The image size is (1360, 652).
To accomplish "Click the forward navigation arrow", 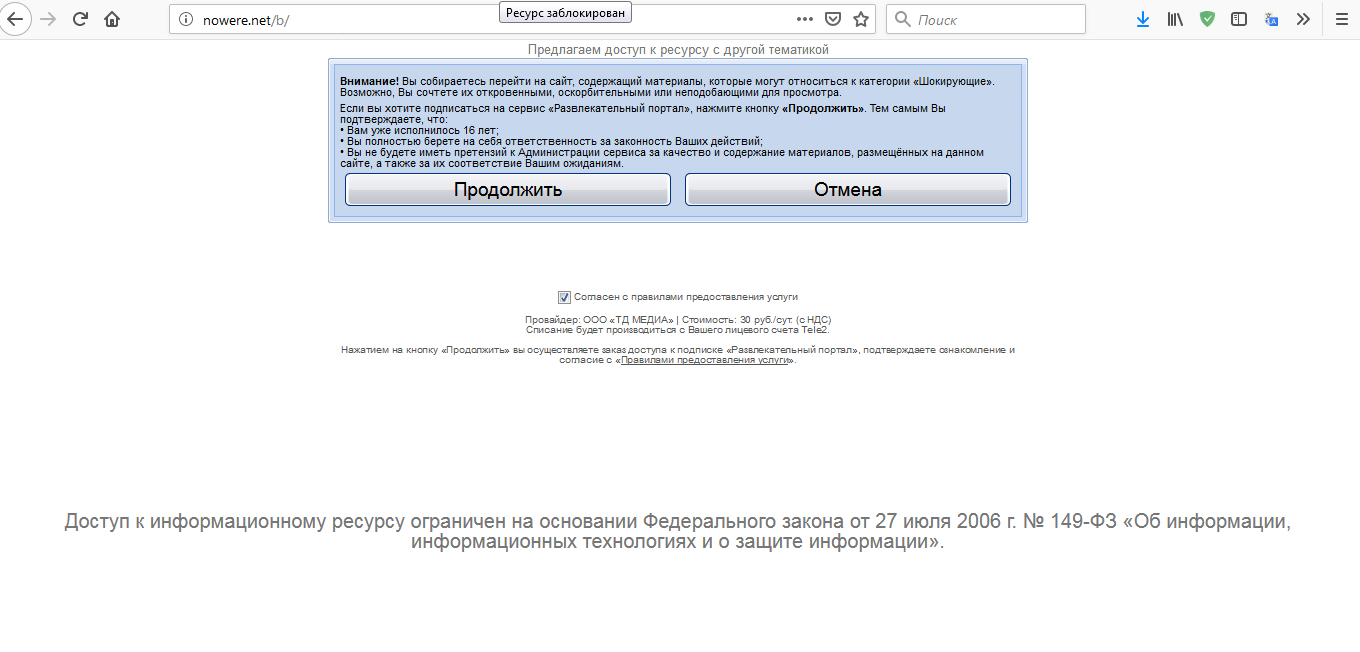I will click(47, 19).
